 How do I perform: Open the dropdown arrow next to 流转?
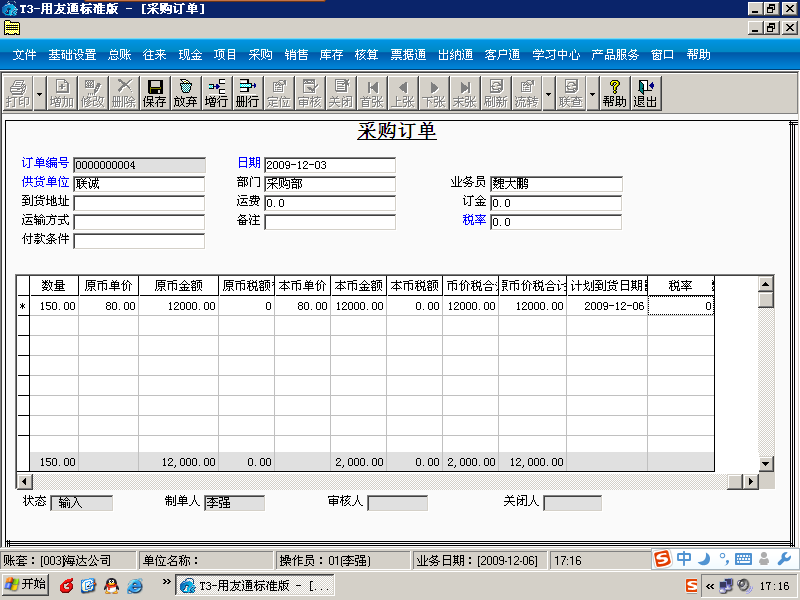tap(548, 93)
